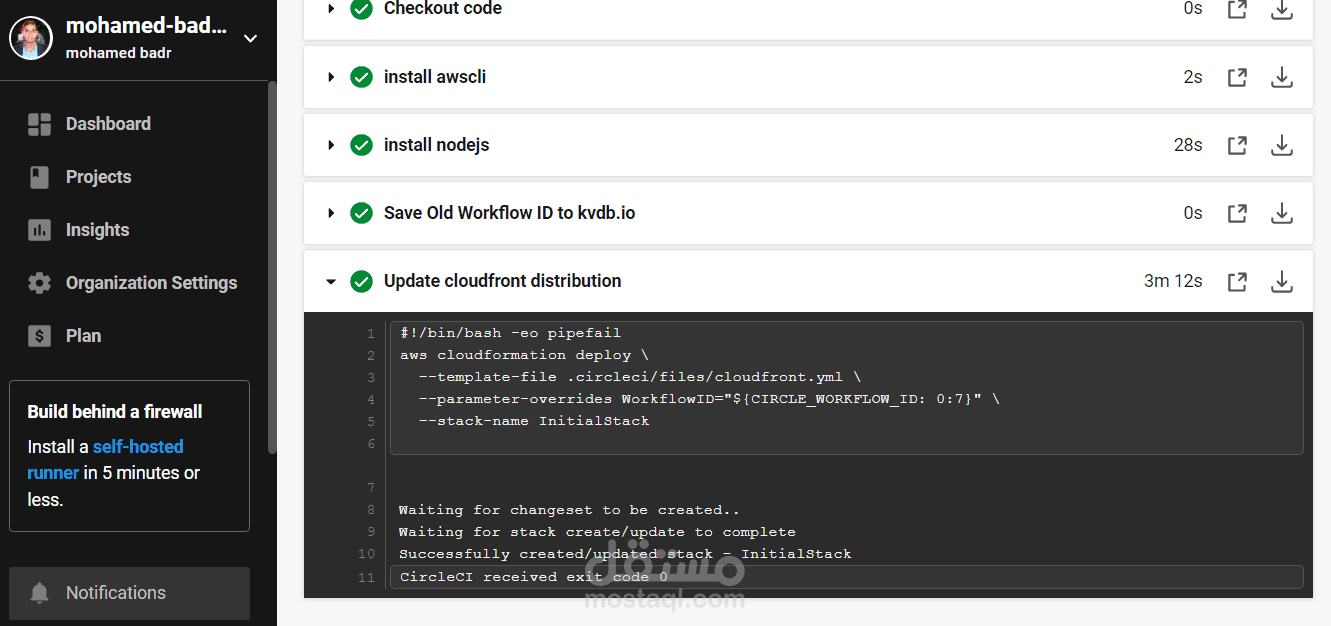Download Update cloudfront distribution output

1281,281
